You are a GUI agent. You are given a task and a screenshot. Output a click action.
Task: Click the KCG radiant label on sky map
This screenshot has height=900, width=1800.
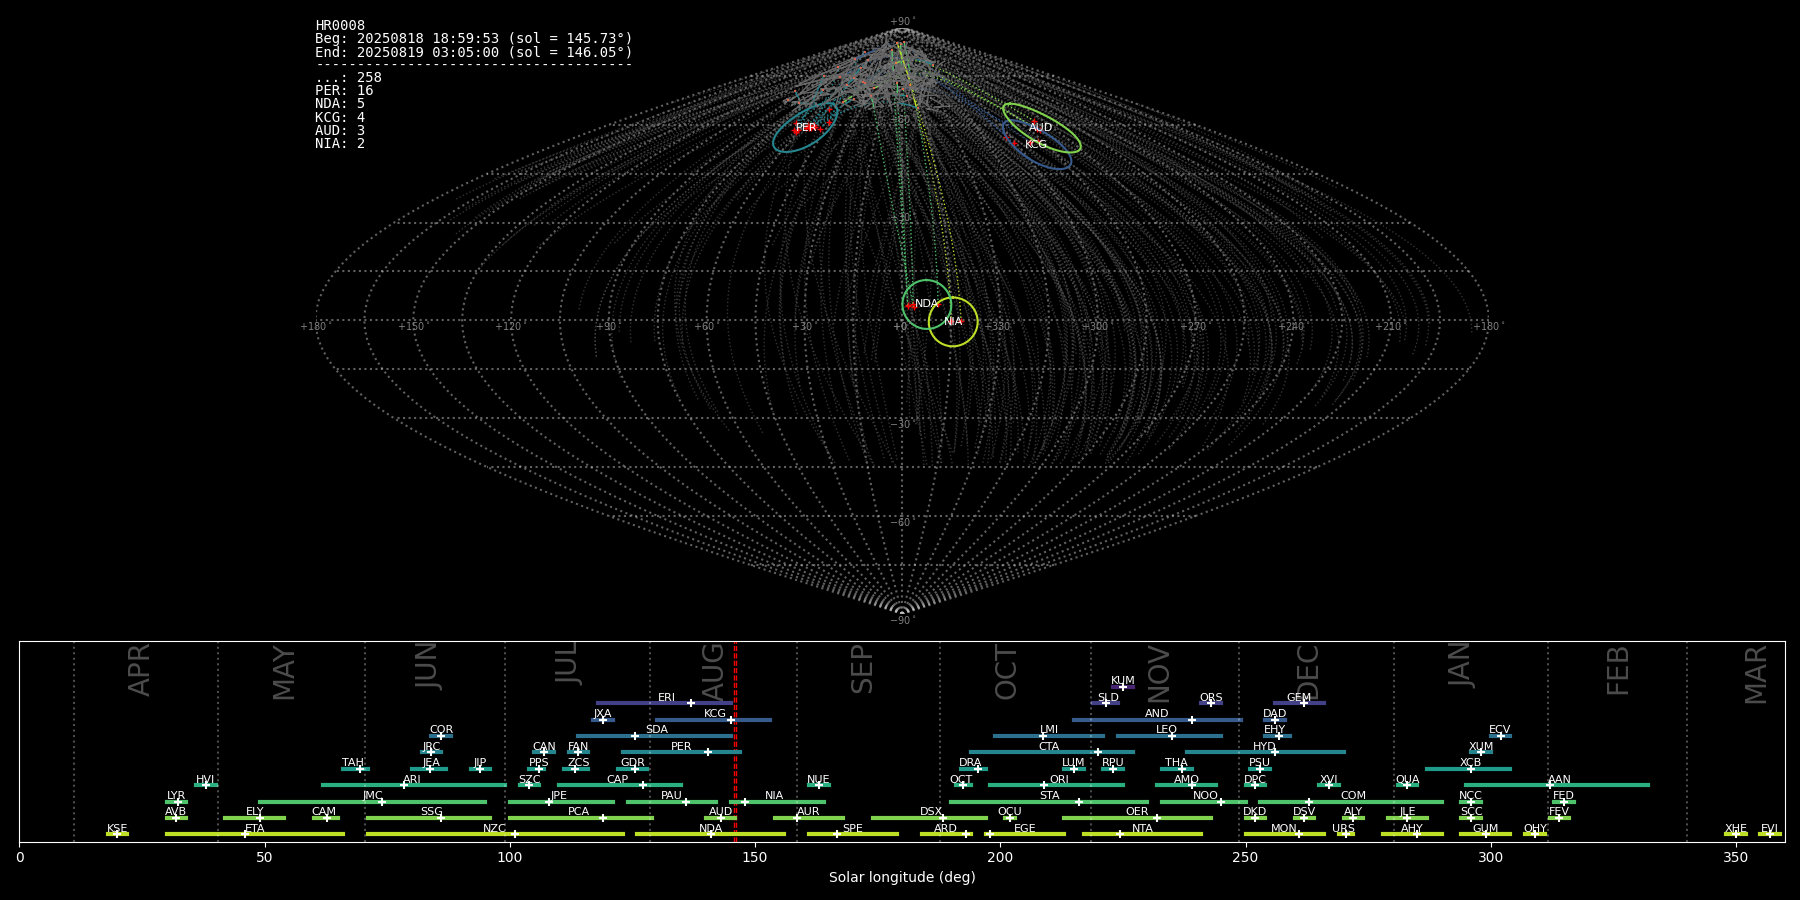point(1036,145)
